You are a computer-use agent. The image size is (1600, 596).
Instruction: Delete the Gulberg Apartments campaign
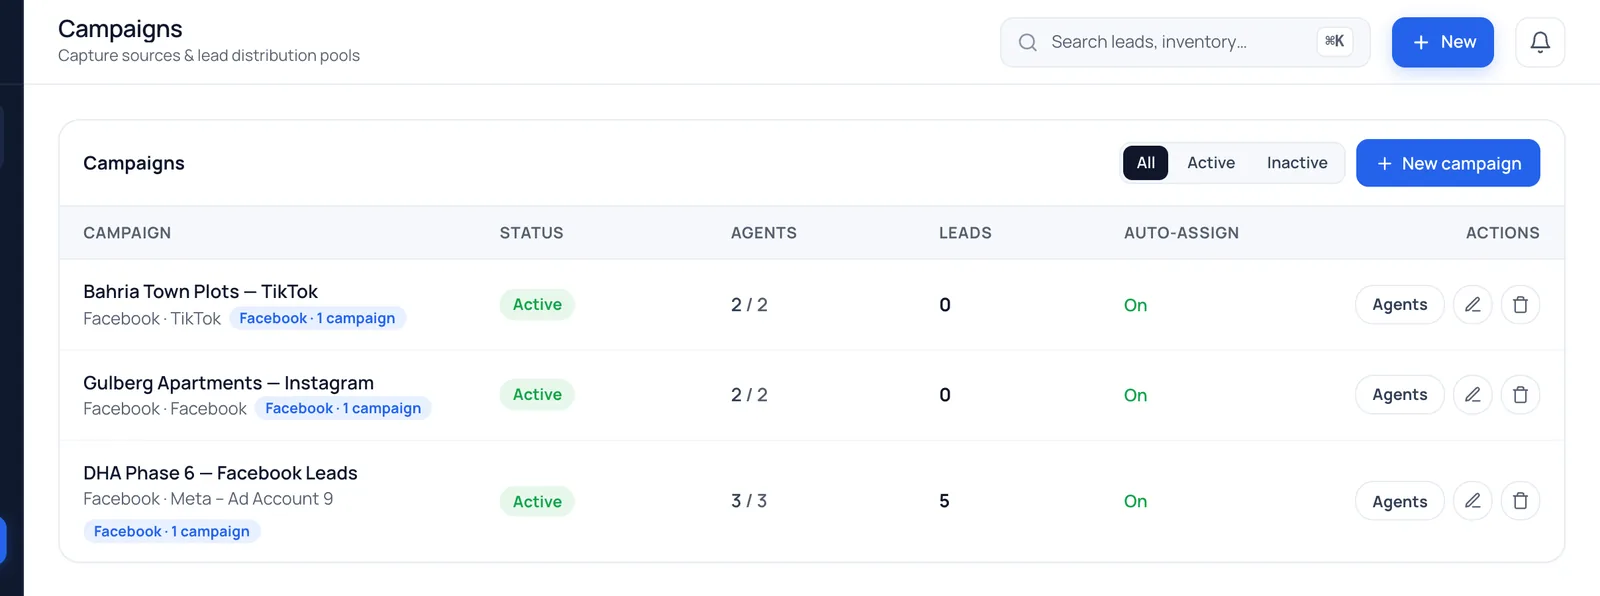1520,395
